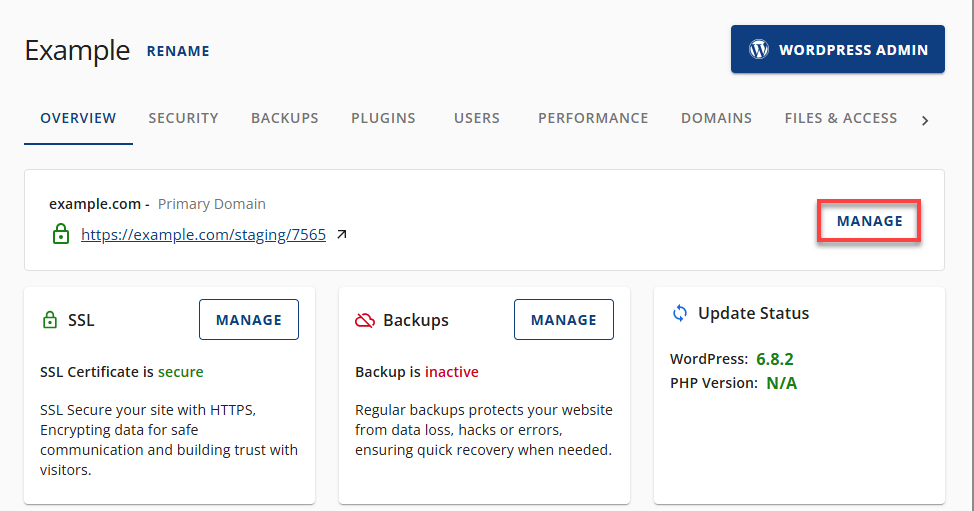Viewport: 974px width, 511px height.
Task: Click the external link arrow icon
Action: [342, 235]
